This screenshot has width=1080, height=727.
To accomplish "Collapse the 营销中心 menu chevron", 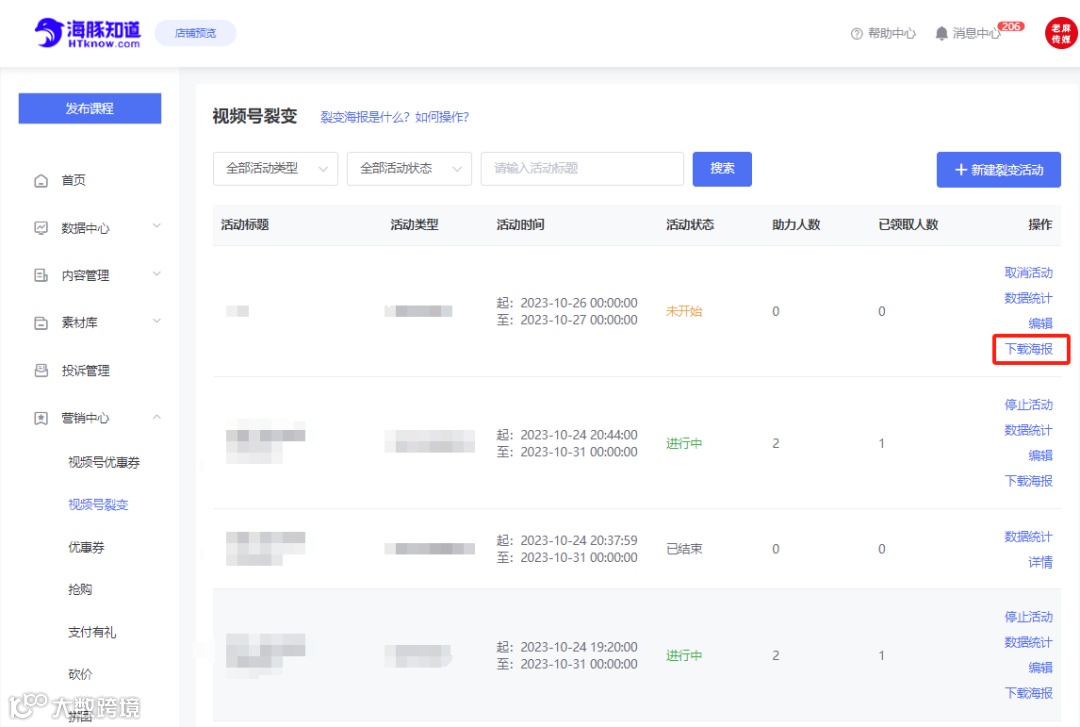I will (x=157, y=417).
